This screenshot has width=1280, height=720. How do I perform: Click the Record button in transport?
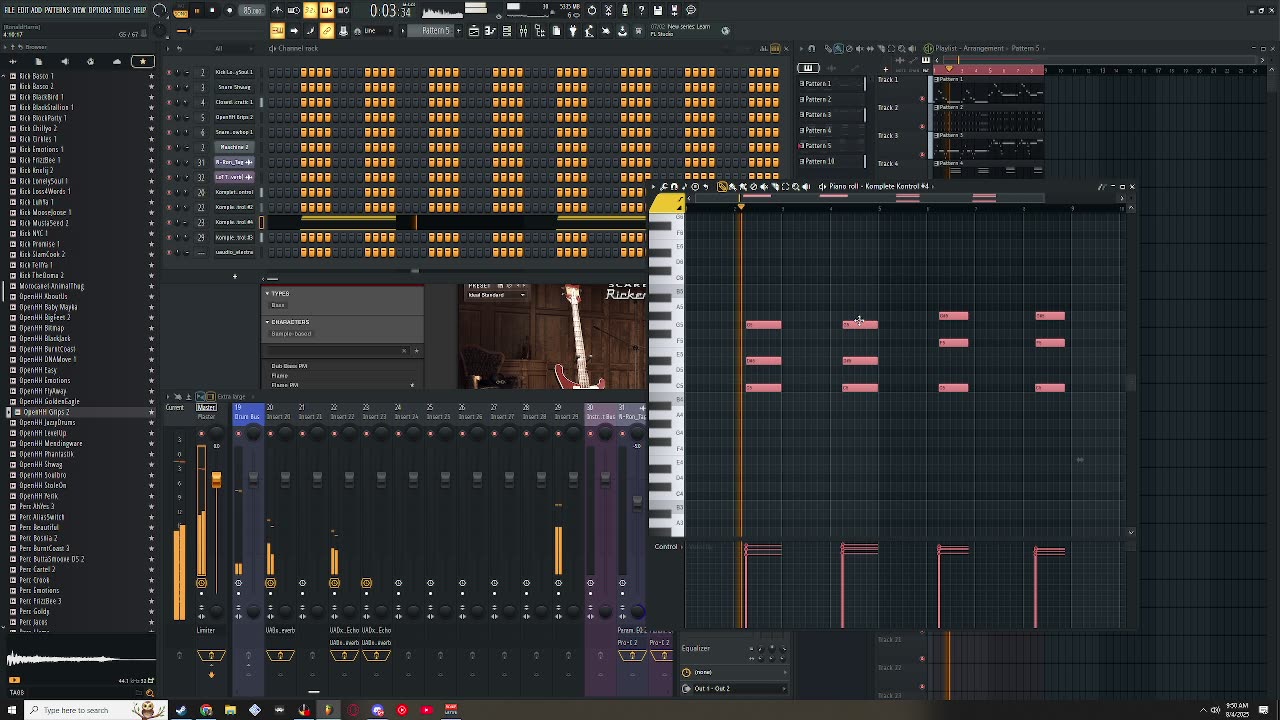click(229, 10)
